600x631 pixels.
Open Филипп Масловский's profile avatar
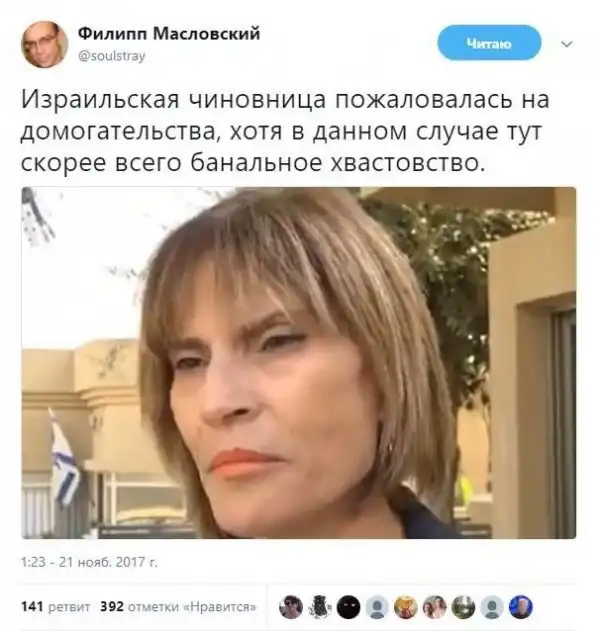(45, 44)
